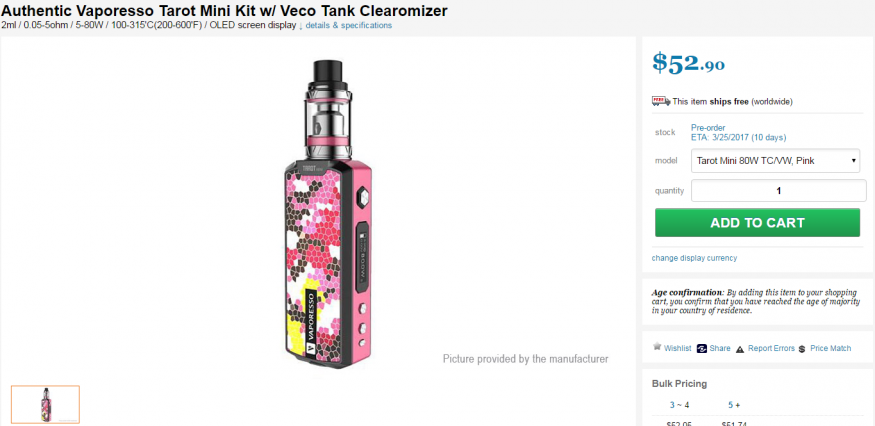Image resolution: width=875 pixels, height=426 pixels.
Task: Click the Price Match dollar icon
Action: [802, 349]
